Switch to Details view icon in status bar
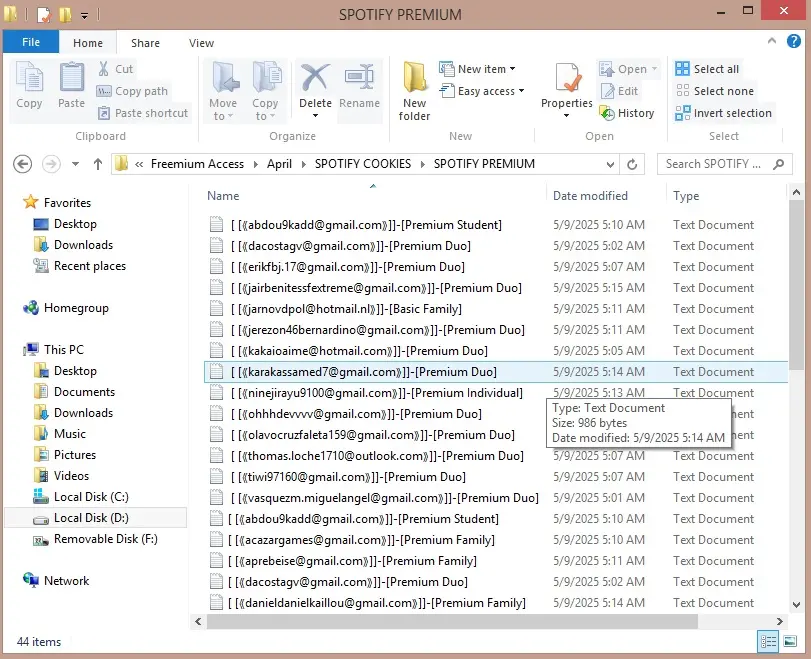The image size is (811, 659). click(x=768, y=642)
